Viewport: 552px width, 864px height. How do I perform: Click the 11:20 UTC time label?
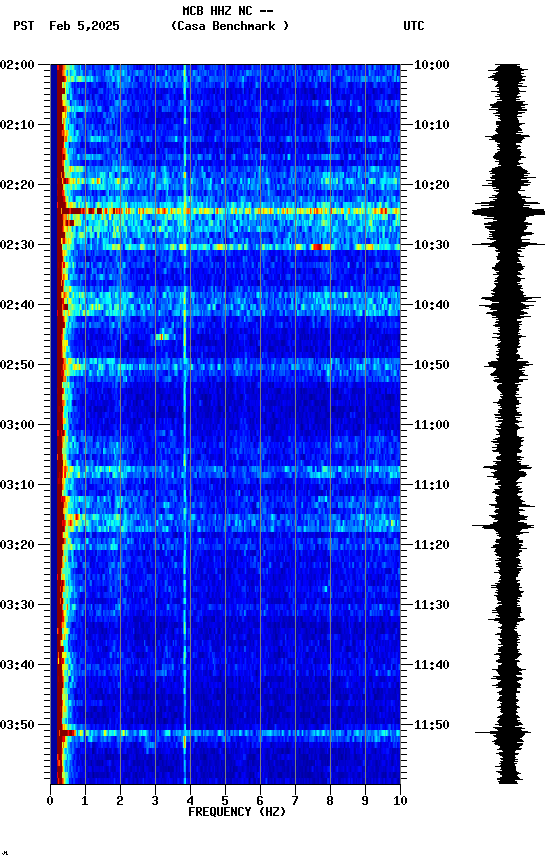point(432,545)
